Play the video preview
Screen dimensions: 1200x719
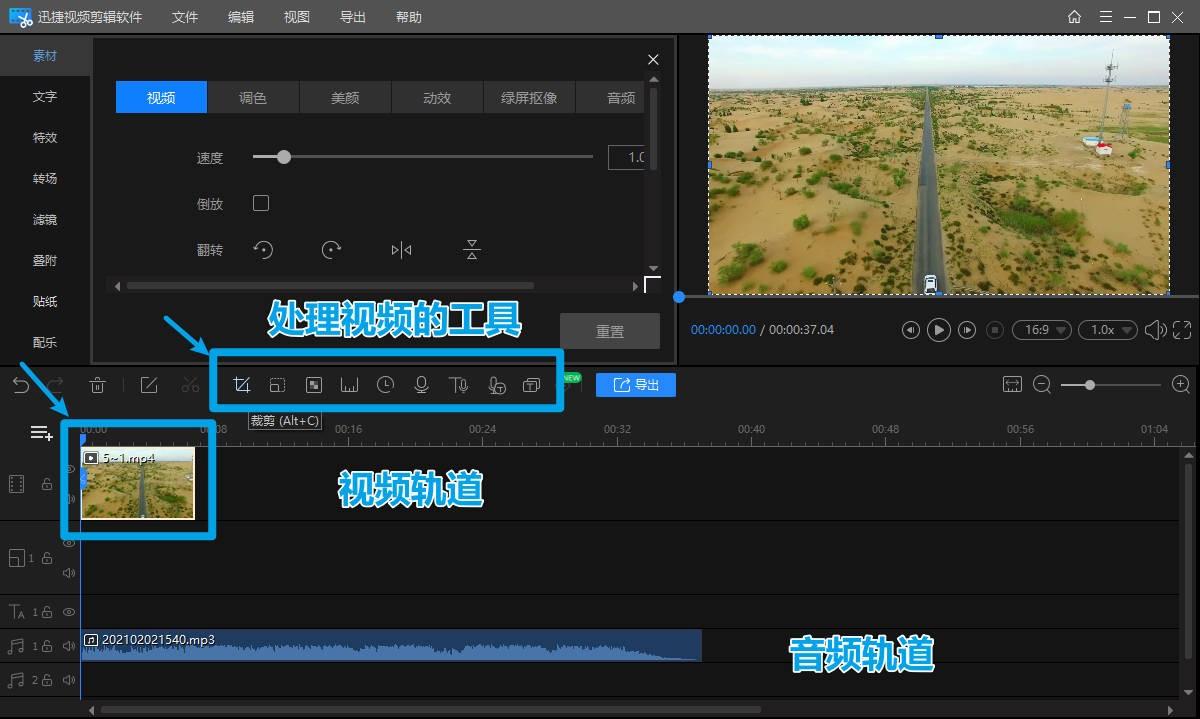938,330
